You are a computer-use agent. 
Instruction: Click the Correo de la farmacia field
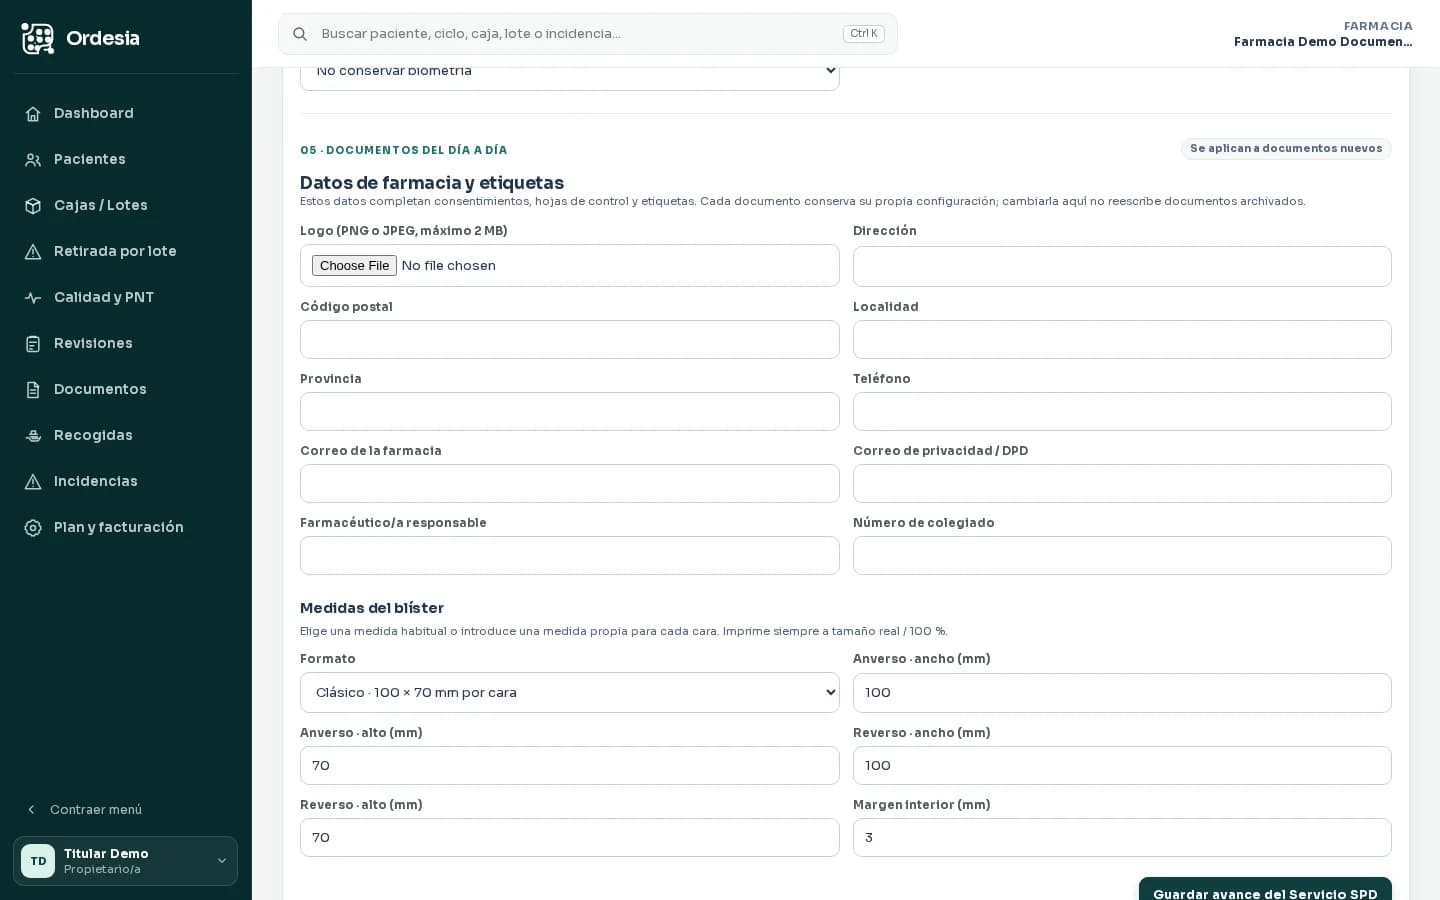pyautogui.click(x=570, y=484)
